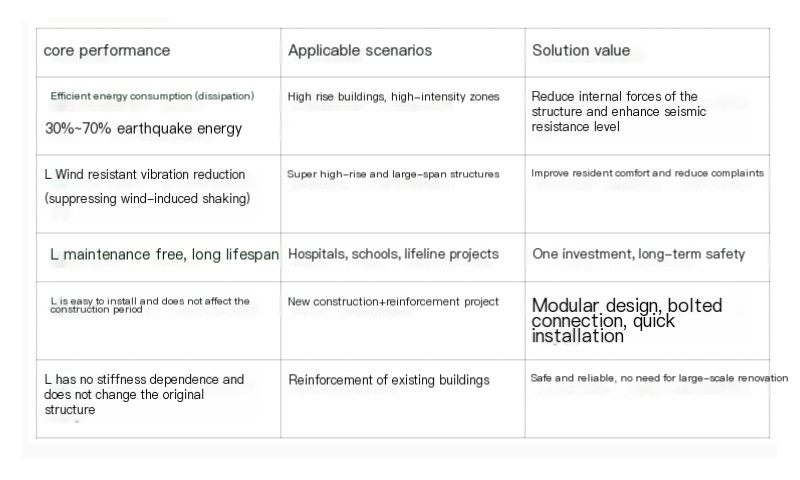Click the 'Super high-rise and large-span structures' cell
Screen dimensions: 800x480
pos(403,194)
